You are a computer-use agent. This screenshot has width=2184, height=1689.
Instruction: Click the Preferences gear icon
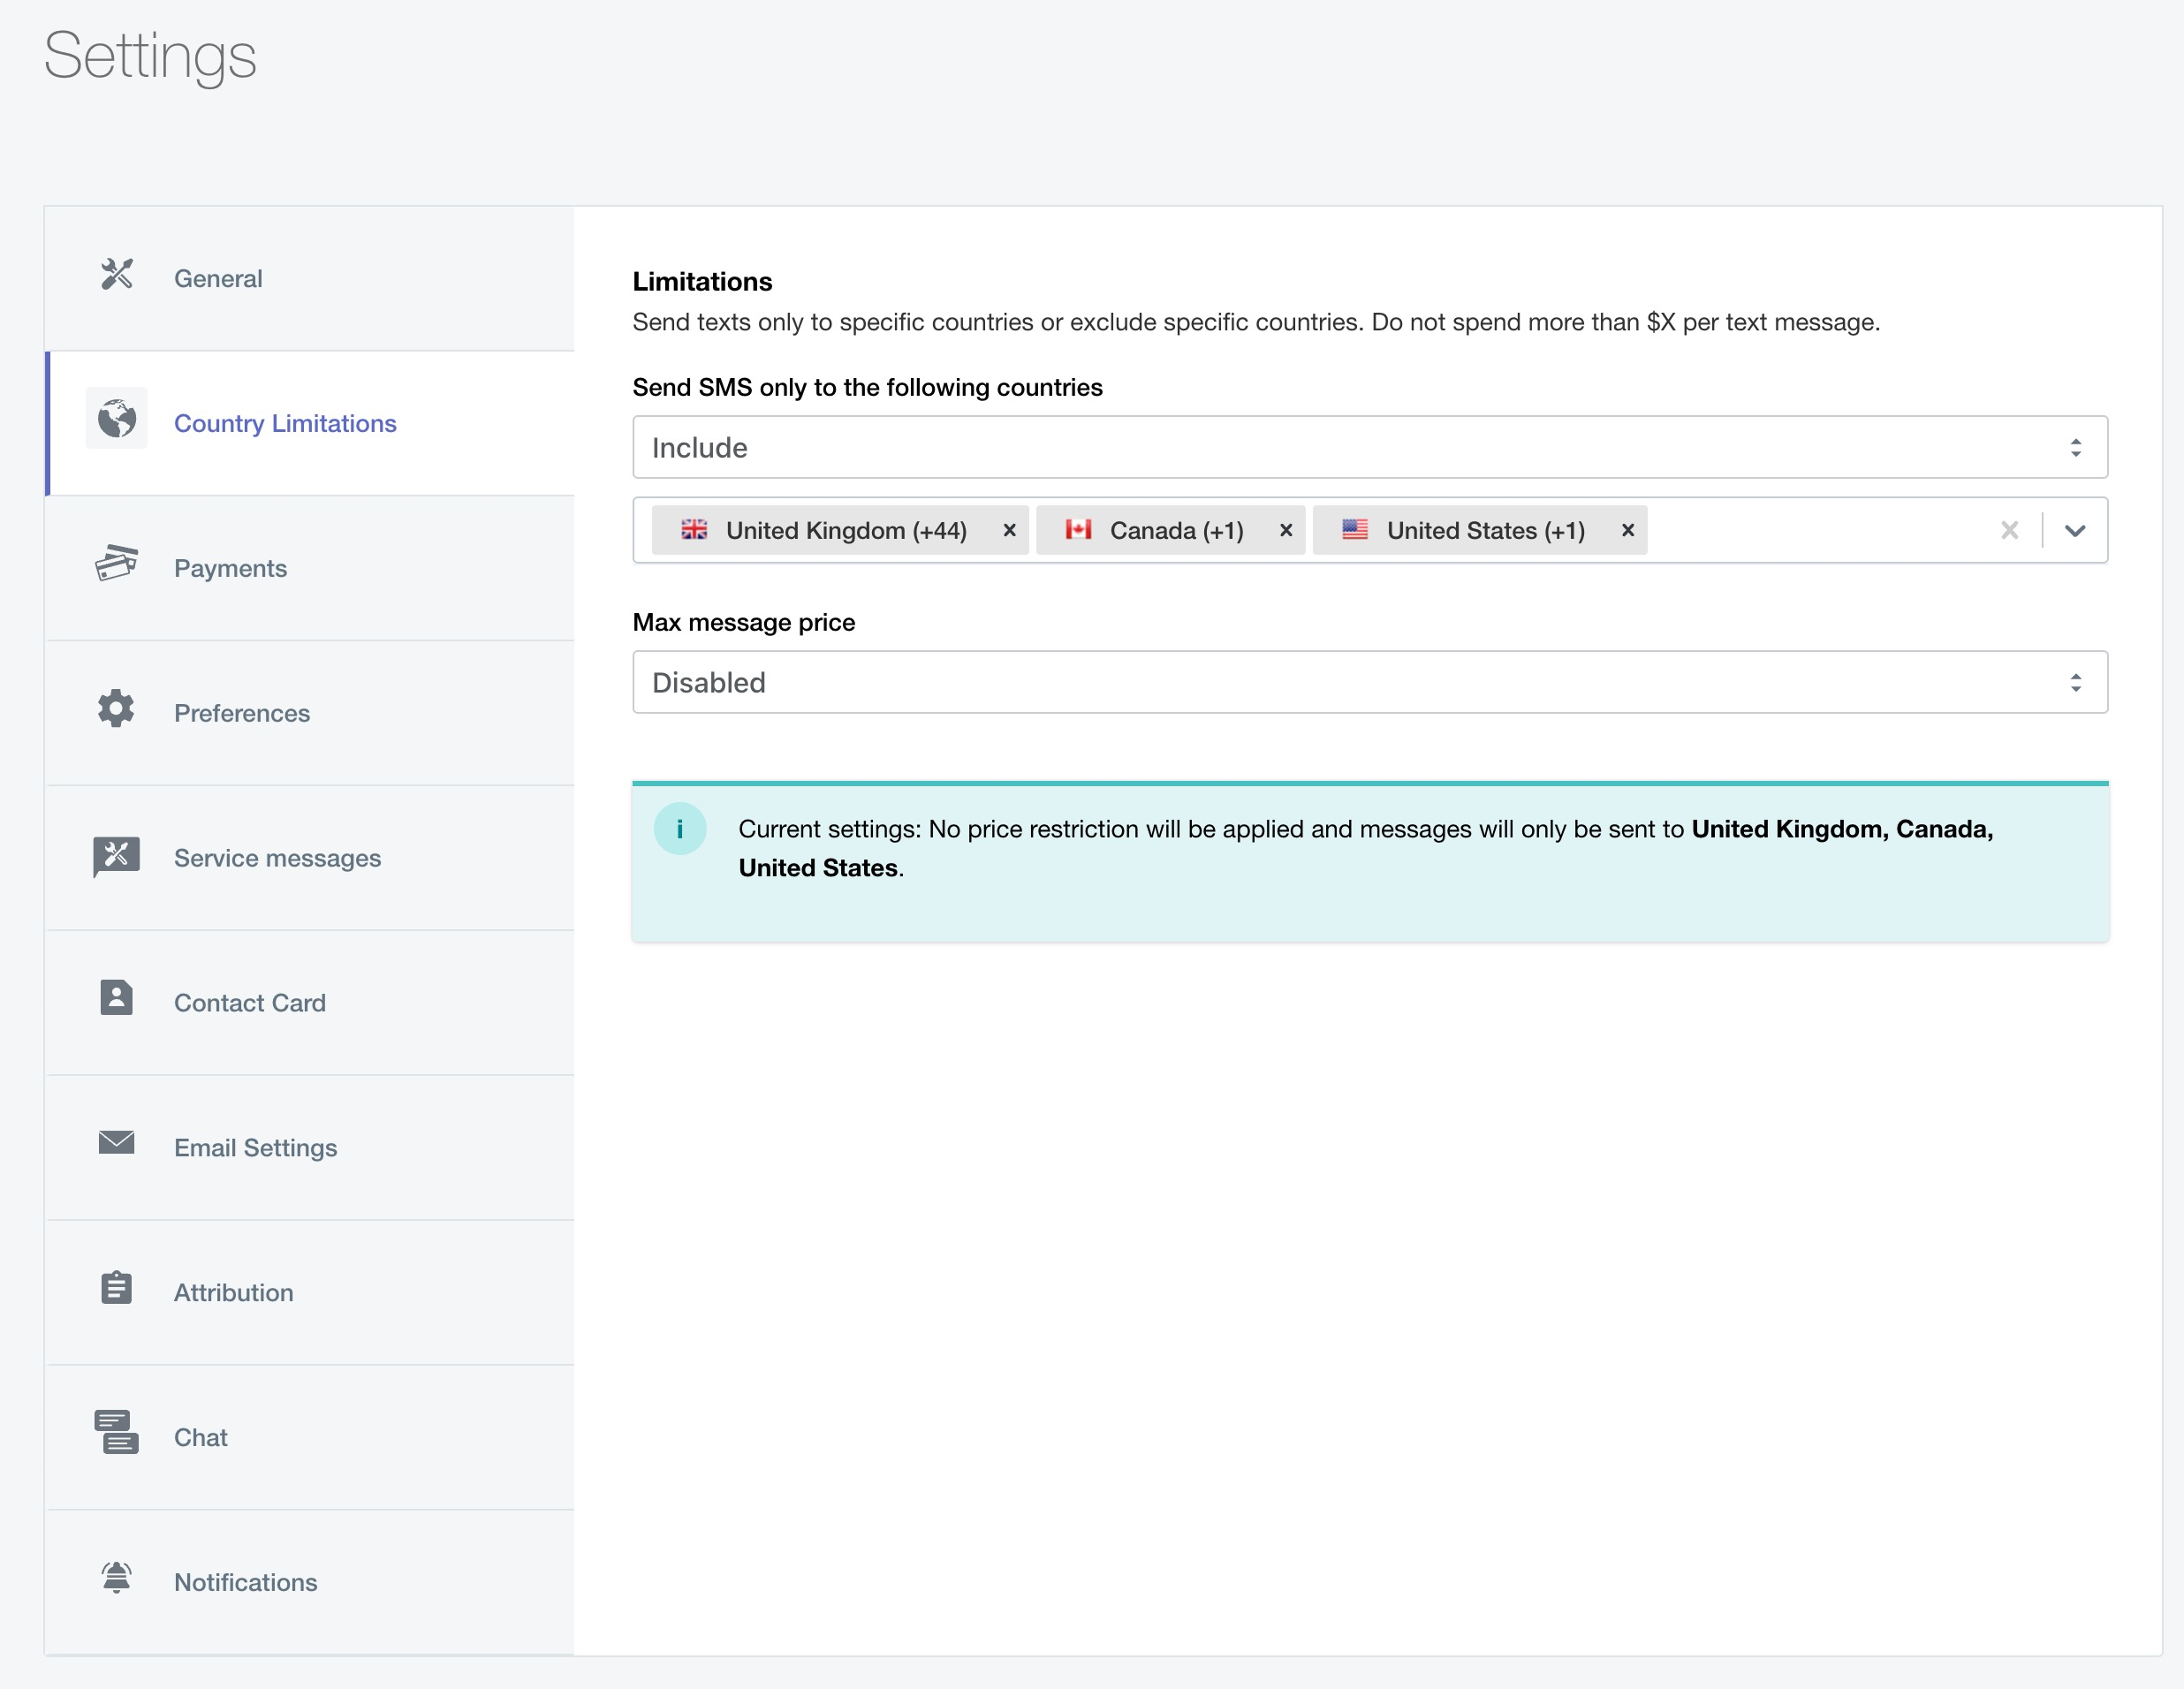(116, 709)
